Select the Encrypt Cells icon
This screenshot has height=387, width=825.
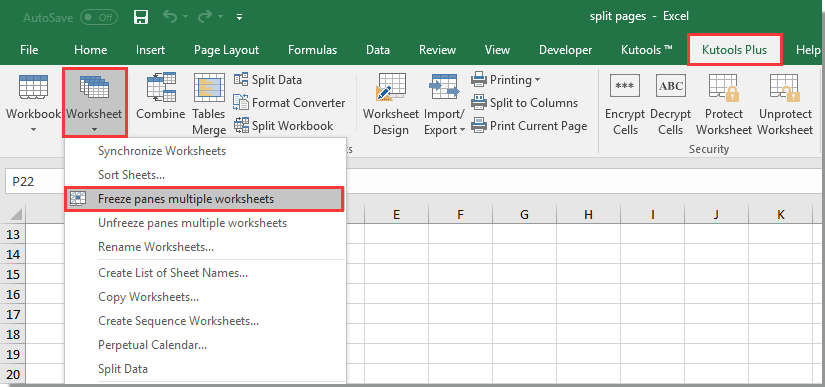625,86
